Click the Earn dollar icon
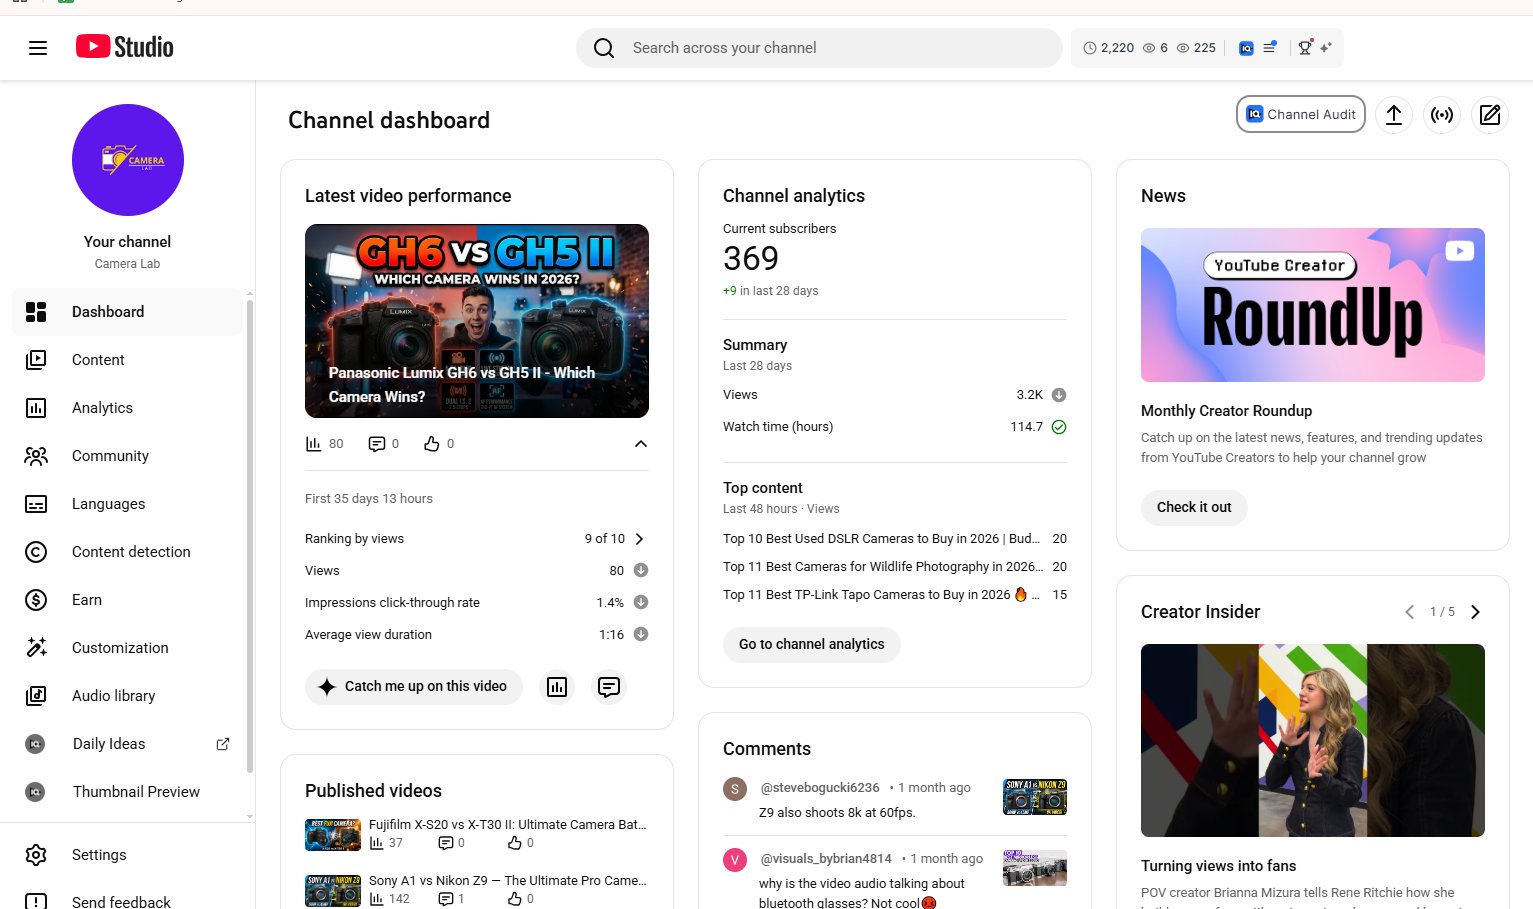The width and height of the screenshot is (1533, 909). [36, 600]
